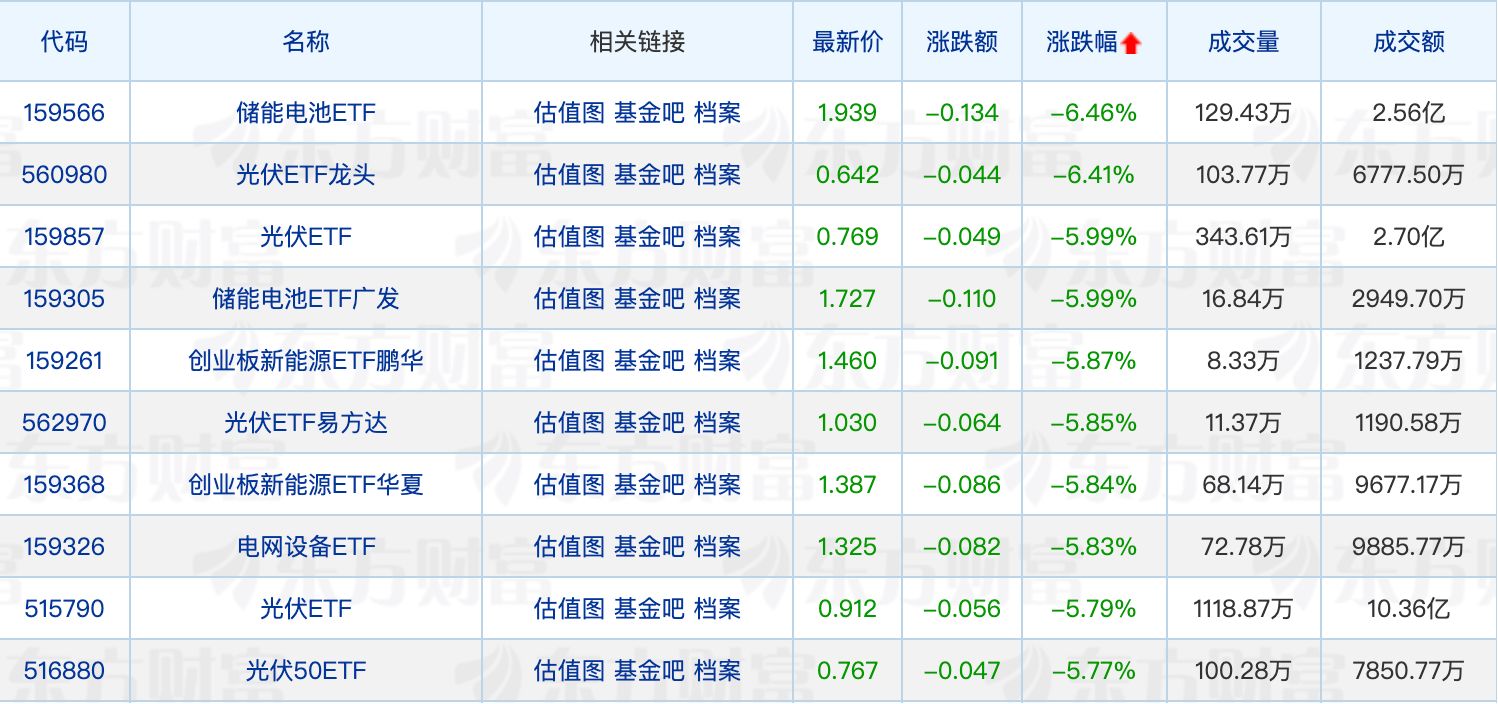Open 创业板新能源ETF鹏华 name link

point(306,361)
